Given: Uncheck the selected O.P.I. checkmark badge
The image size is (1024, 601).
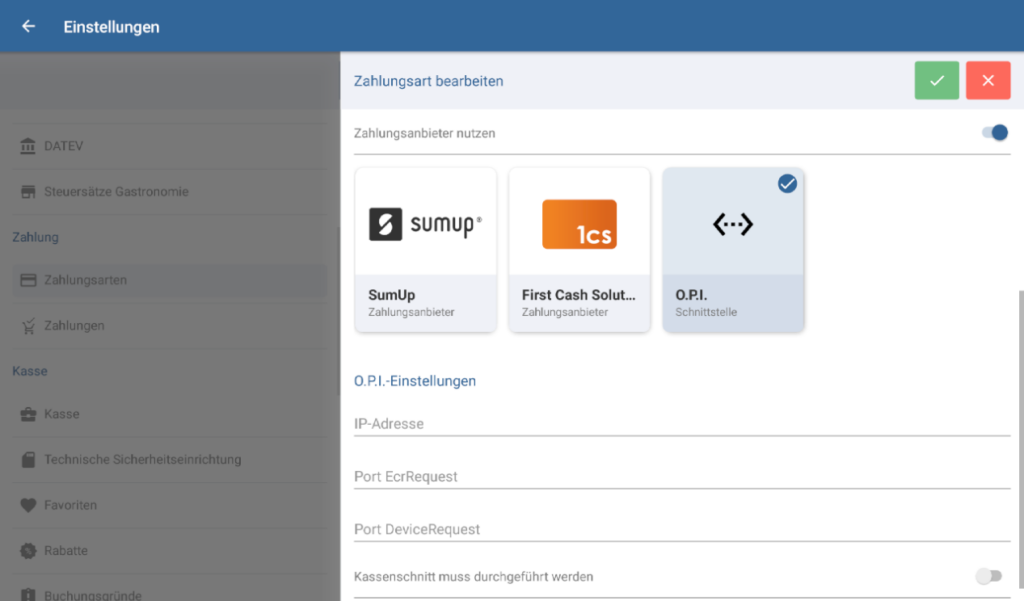Looking at the screenshot, I should coord(787,184).
